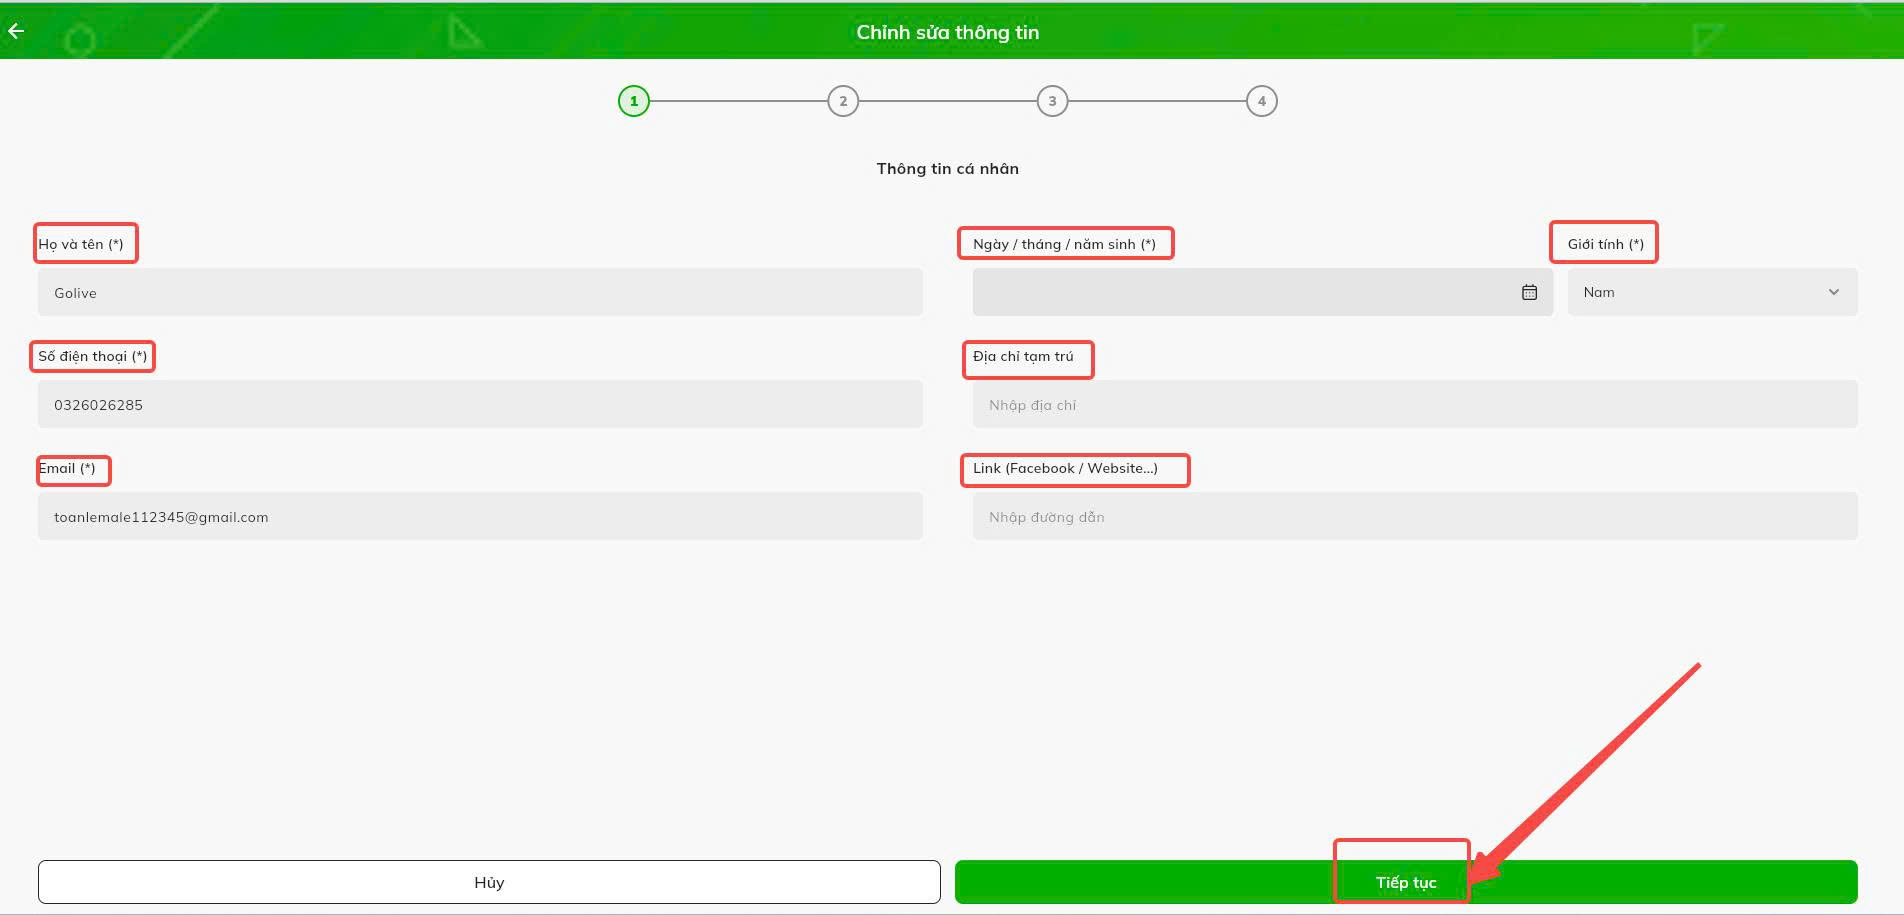
Task: Expand the Giới tính dropdown chevron
Action: point(1834,292)
